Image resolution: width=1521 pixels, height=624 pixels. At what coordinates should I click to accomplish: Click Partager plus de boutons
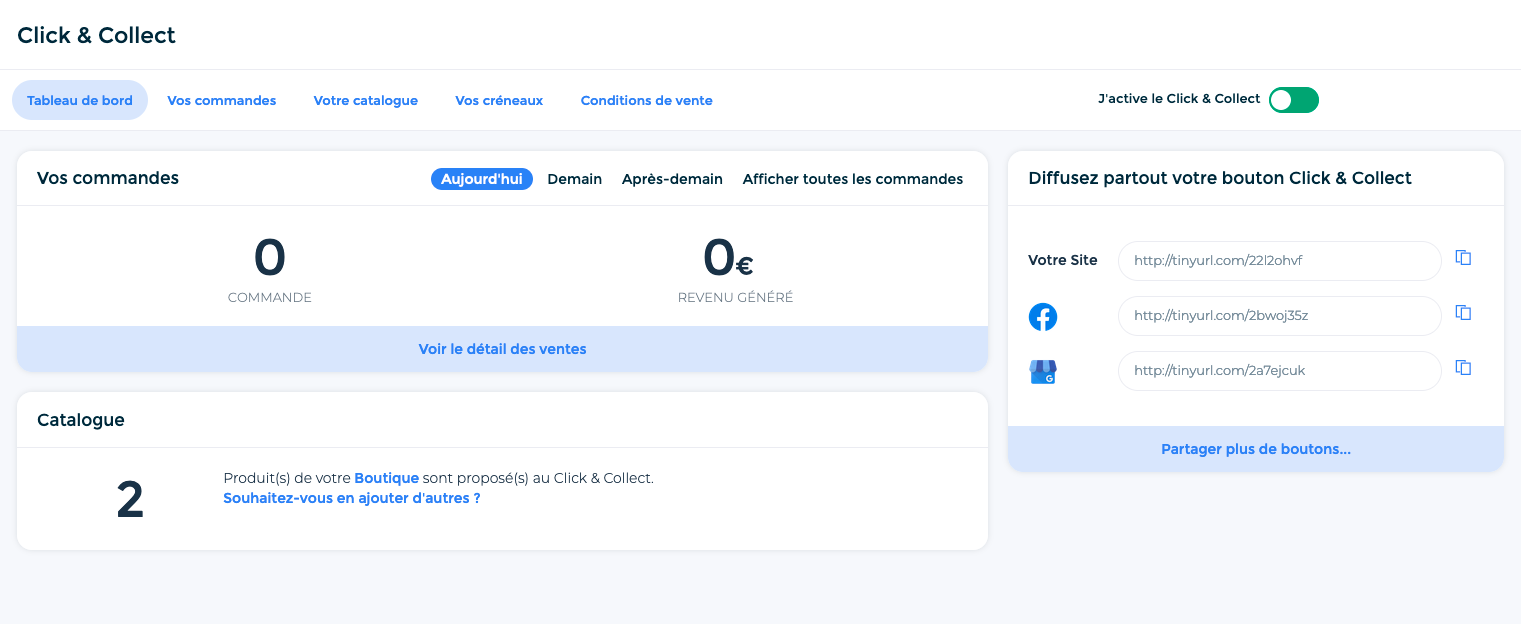click(x=1256, y=449)
